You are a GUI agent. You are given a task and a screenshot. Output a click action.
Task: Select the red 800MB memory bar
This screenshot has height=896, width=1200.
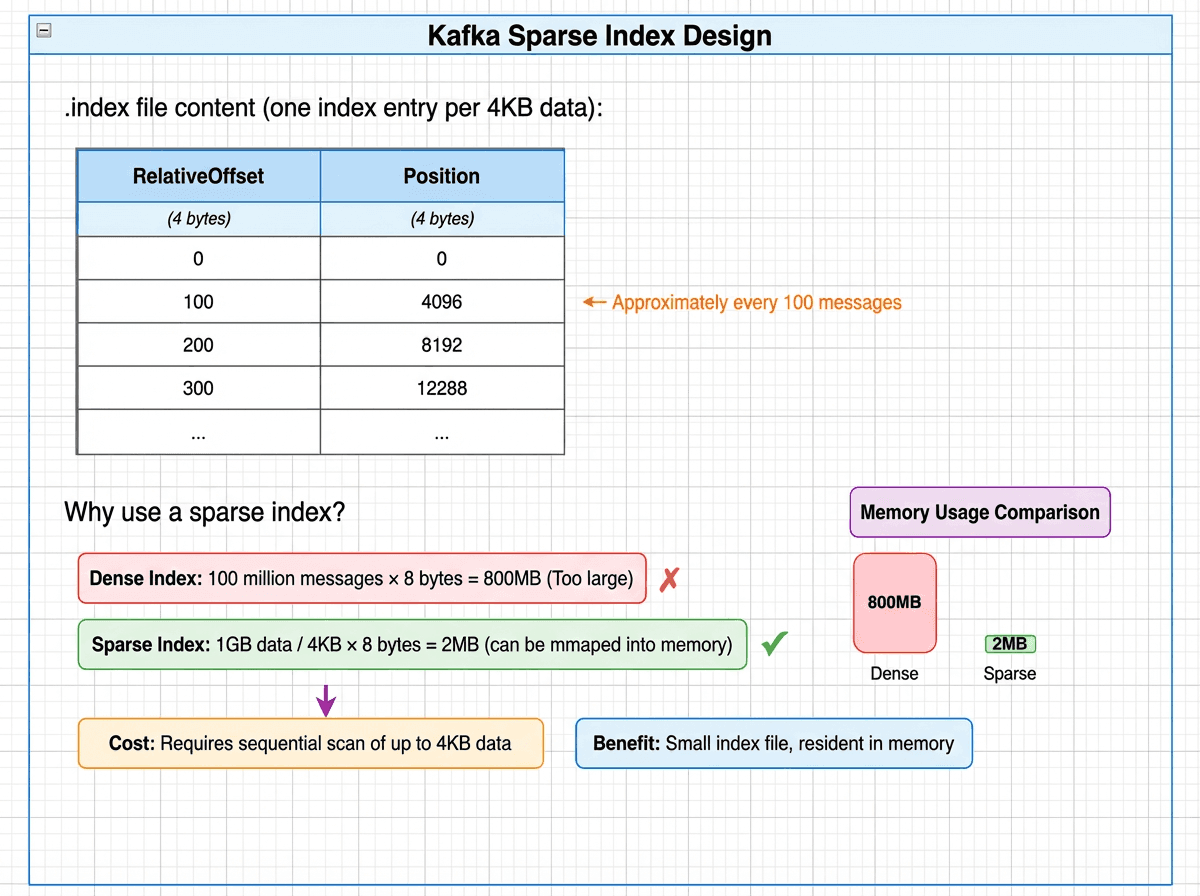[x=894, y=603]
